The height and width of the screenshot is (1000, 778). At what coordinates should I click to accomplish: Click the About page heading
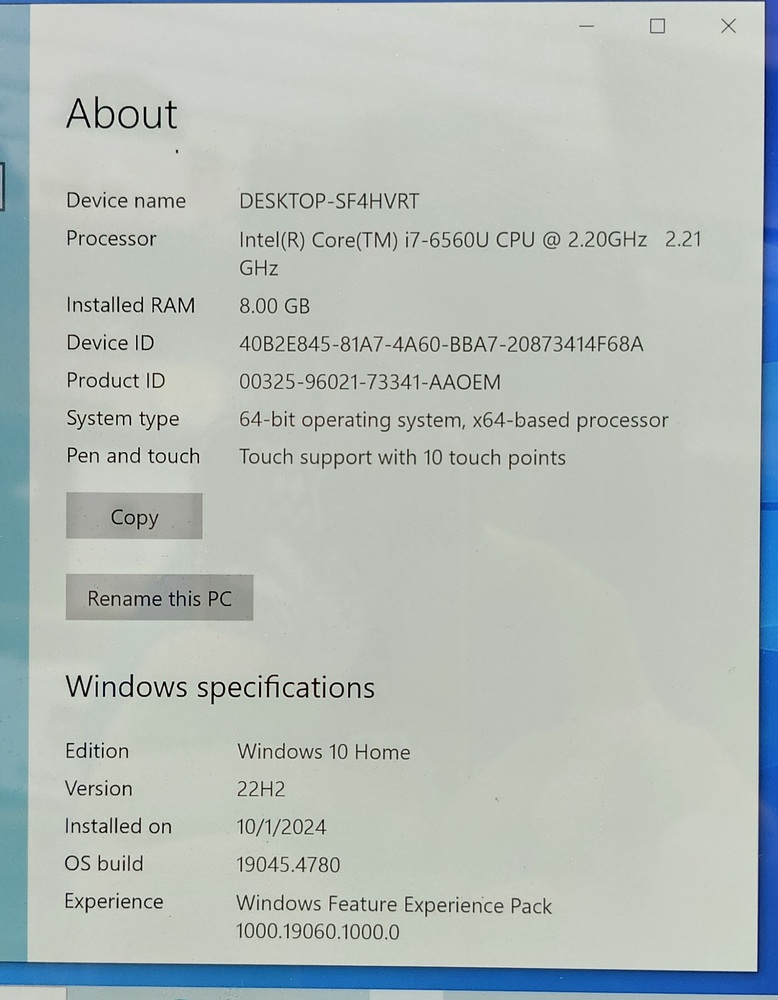122,114
